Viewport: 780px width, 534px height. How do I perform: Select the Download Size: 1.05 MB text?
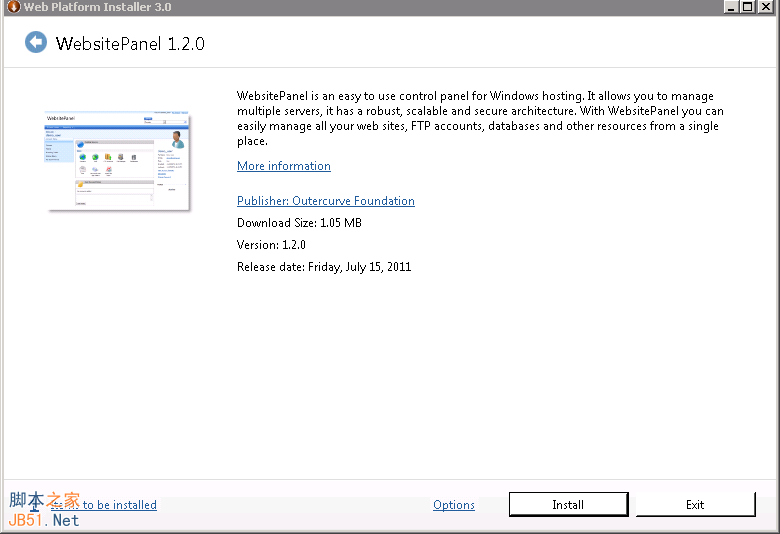pos(299,222)
